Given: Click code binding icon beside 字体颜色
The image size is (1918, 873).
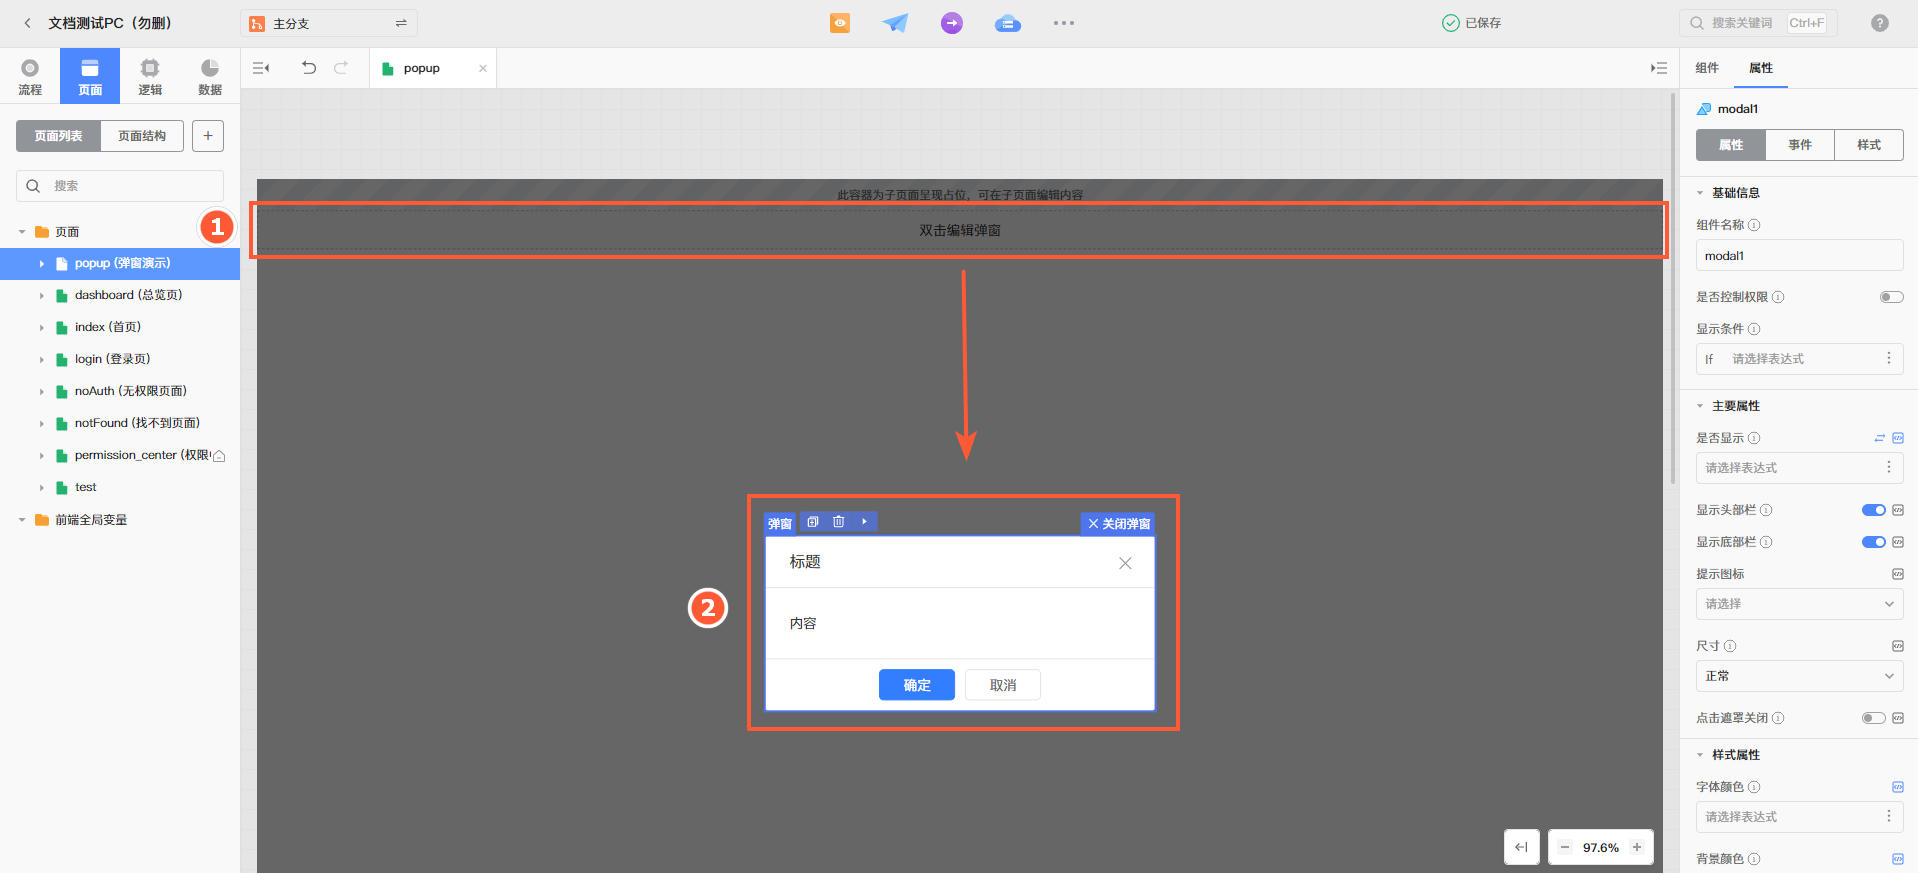Looking at the screenshot, I should click(x=1898, y=787).
